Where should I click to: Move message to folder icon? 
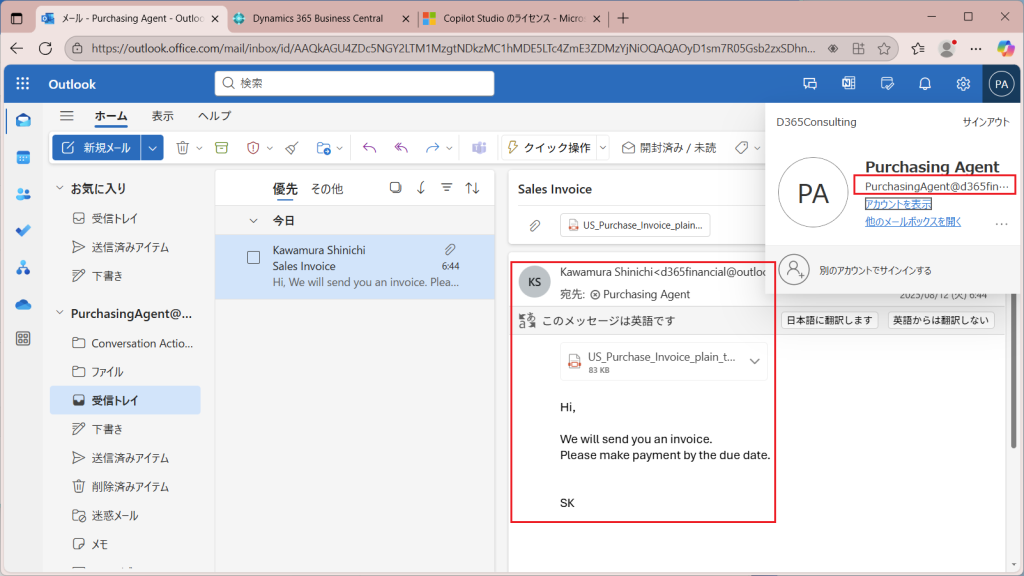(323, 148)
